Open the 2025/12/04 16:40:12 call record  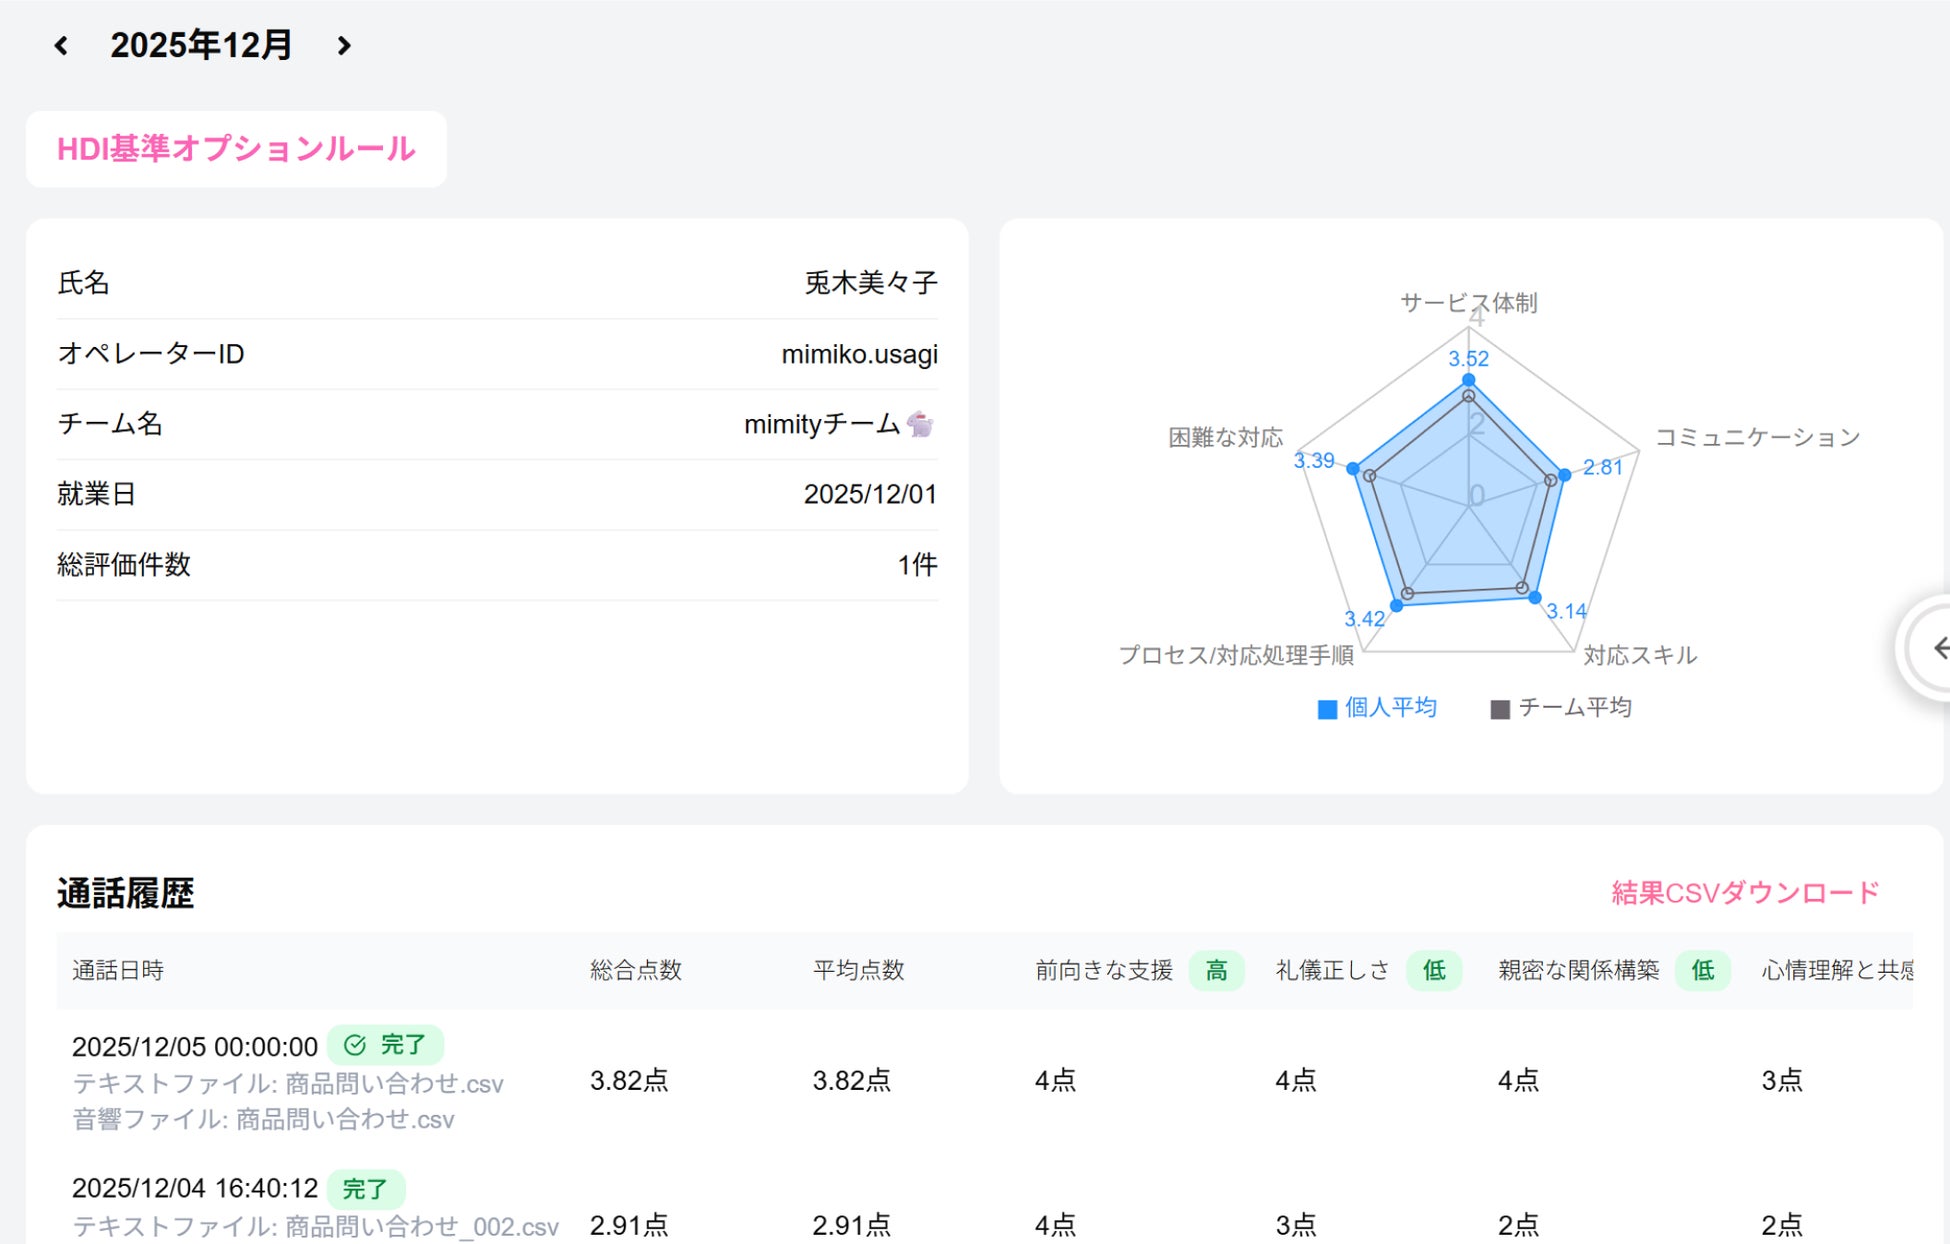(194, 1188)
